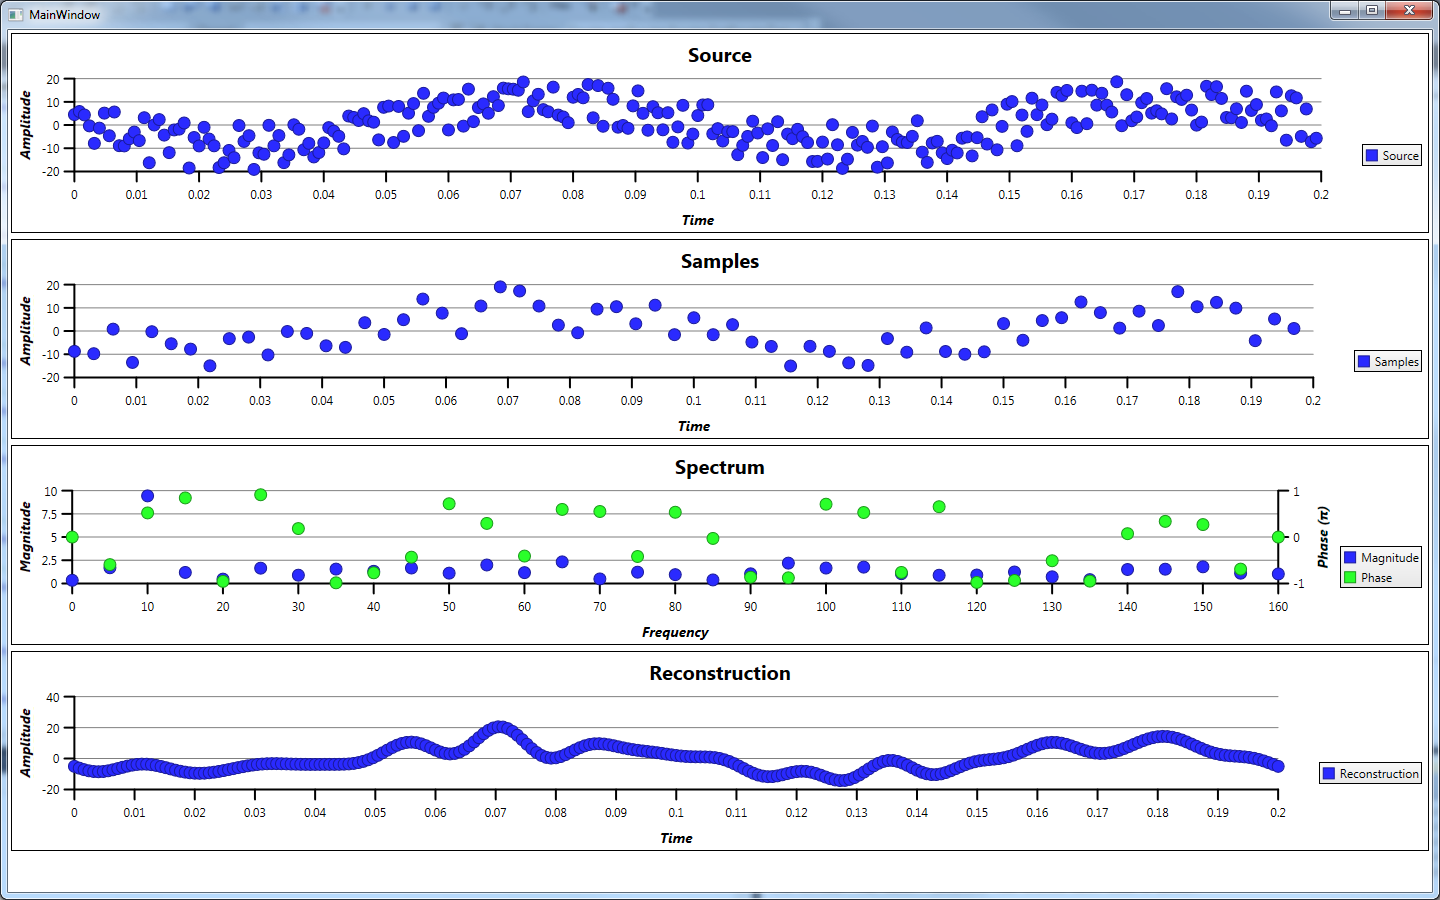
Task: Click the Frequency axis label
Action: 675,633
